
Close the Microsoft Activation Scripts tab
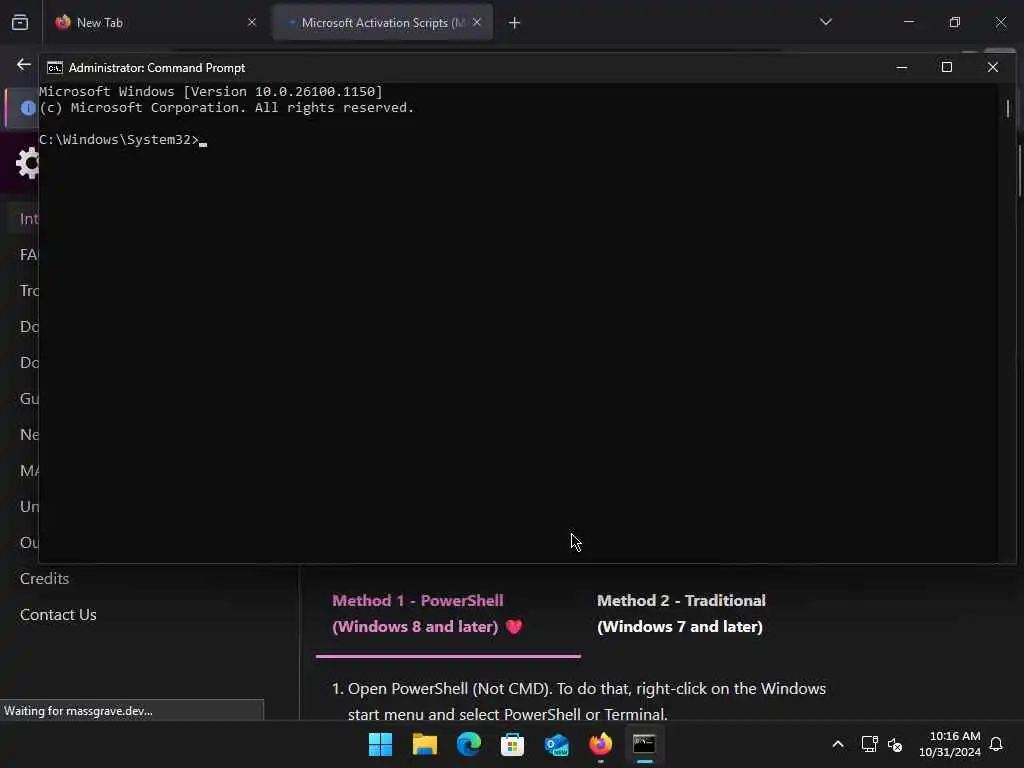point(477,22)
